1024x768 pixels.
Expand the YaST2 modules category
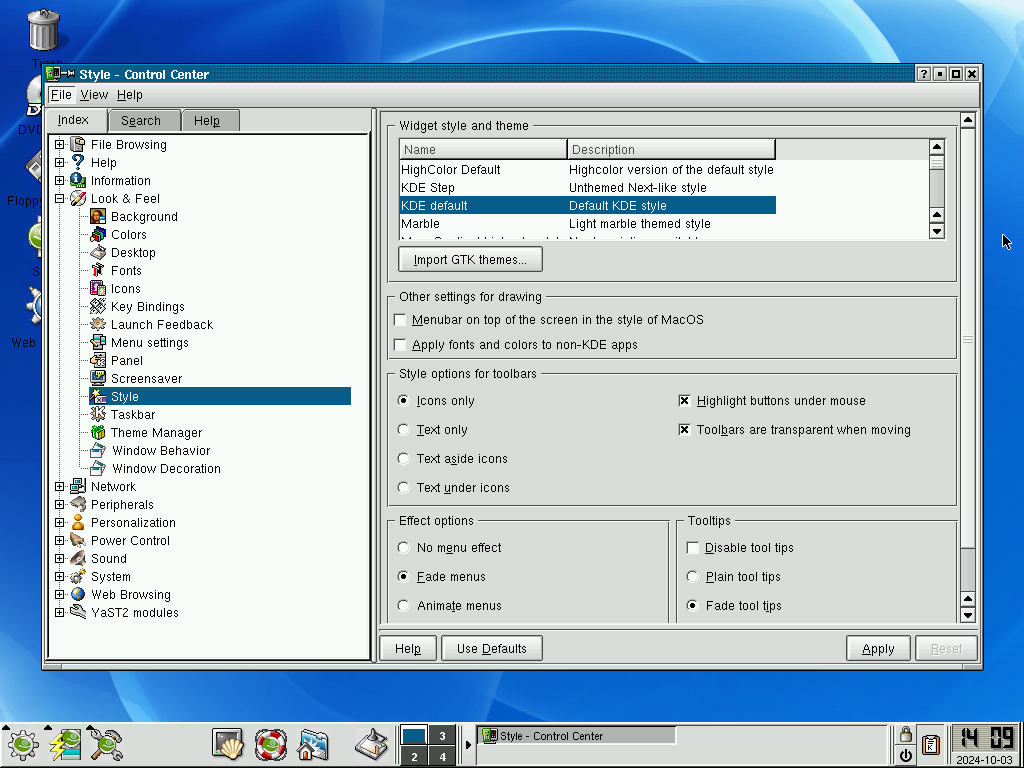click(59, 613)
